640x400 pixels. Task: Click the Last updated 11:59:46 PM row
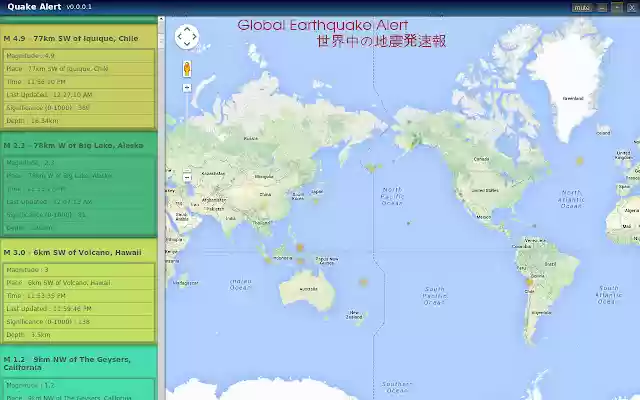[x=79, y=309]
